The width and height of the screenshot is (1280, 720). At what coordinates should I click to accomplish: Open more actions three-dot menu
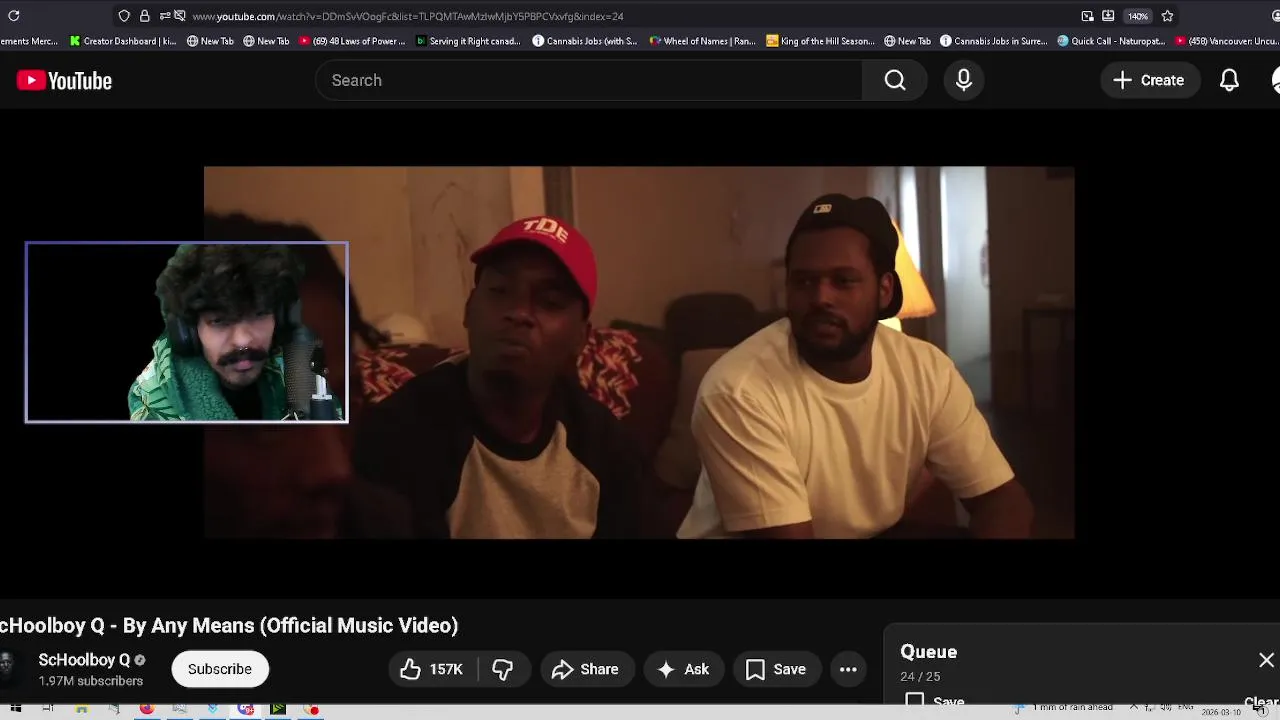[x=848, y=669]
